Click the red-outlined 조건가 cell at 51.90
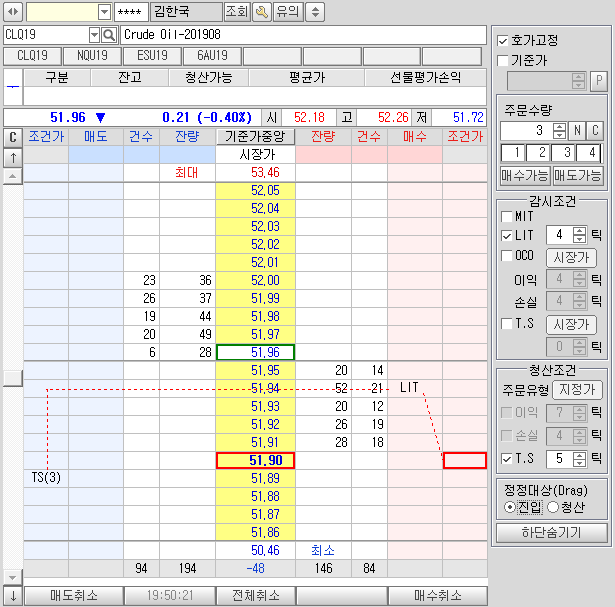 (x=465, y=460)
